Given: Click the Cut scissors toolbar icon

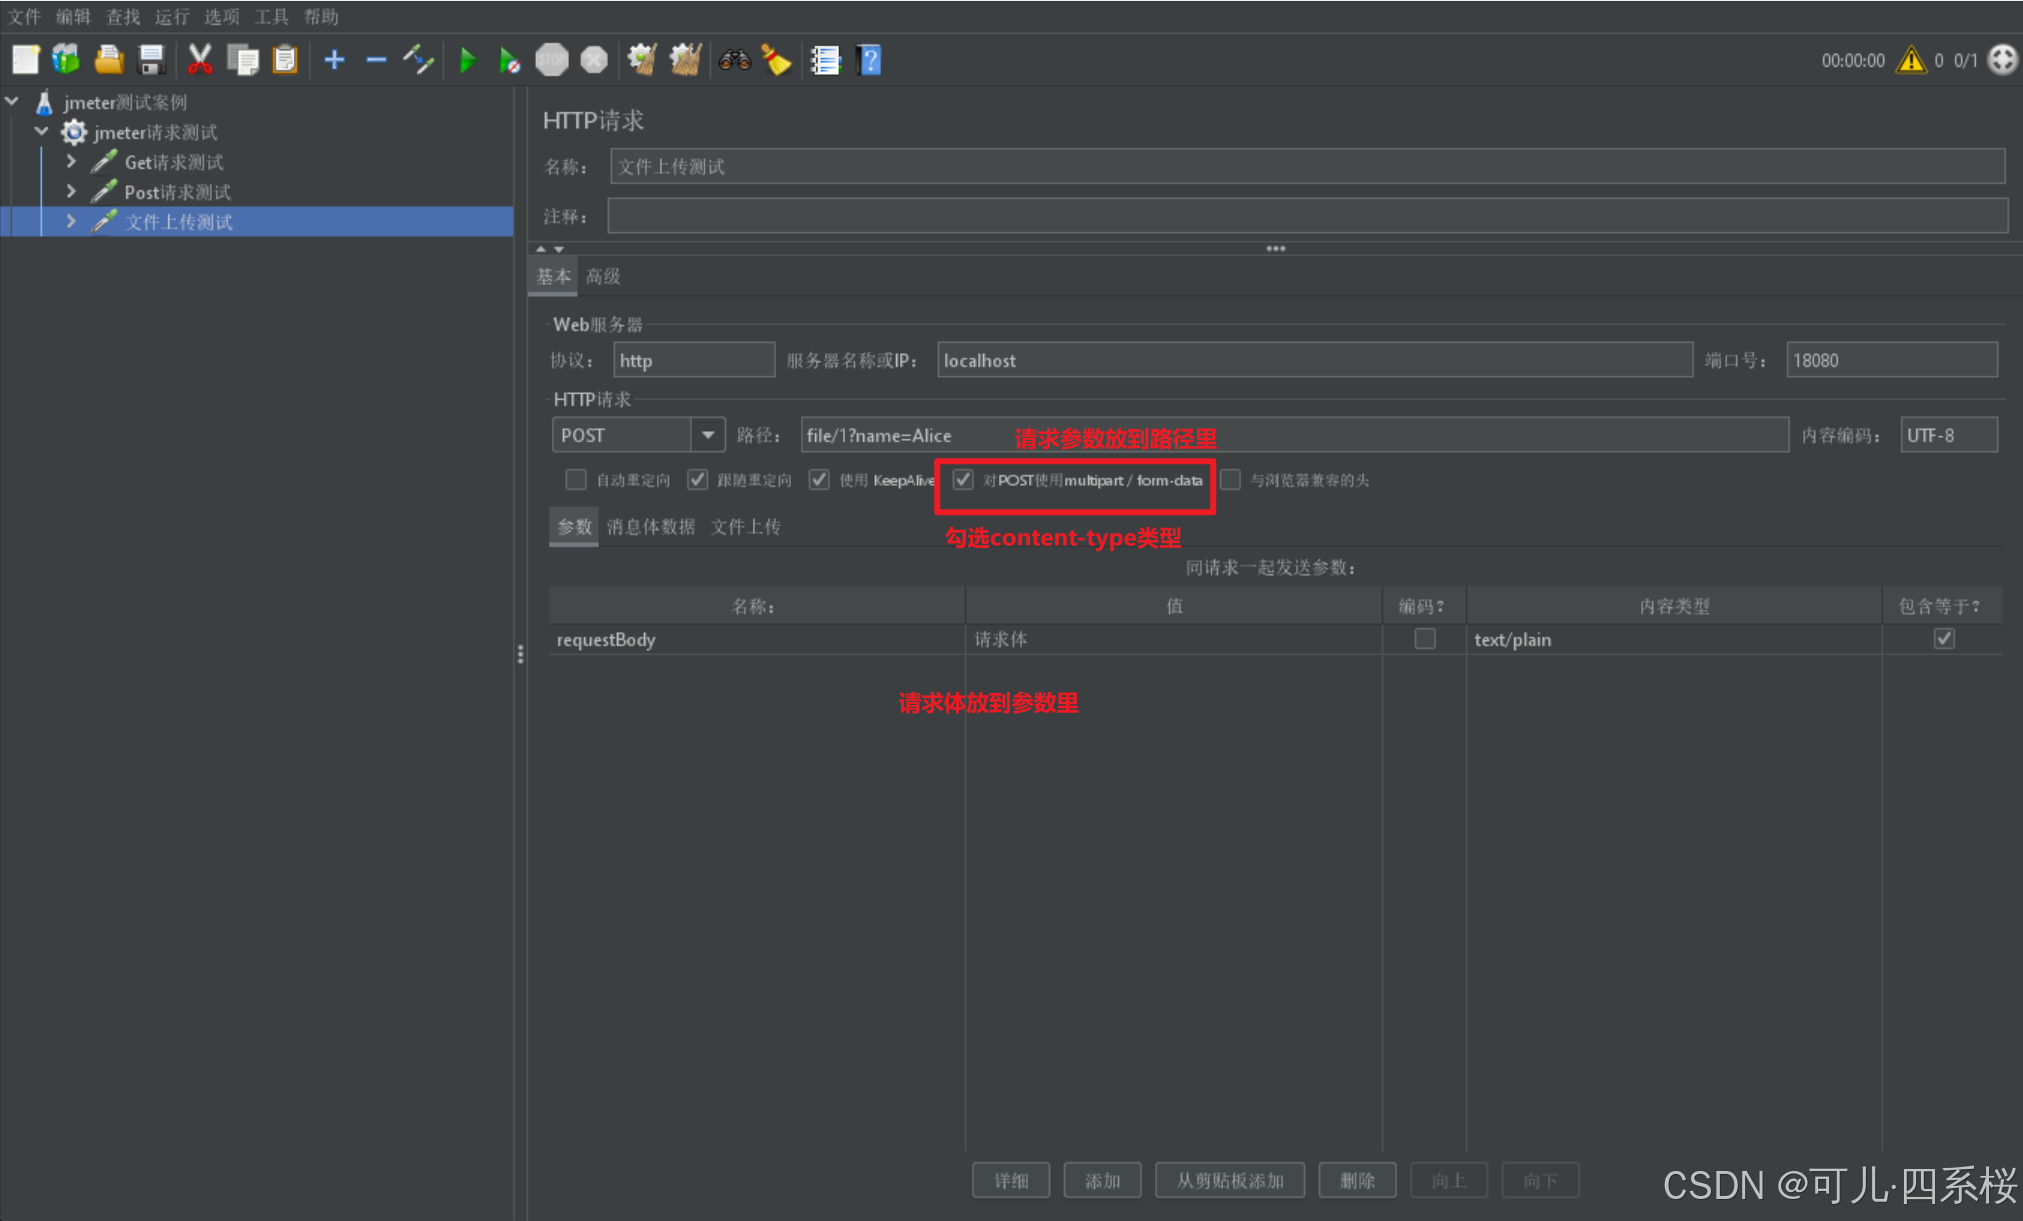Looking at the screenshot, I should pyautogui.click(x=200, y=60).
